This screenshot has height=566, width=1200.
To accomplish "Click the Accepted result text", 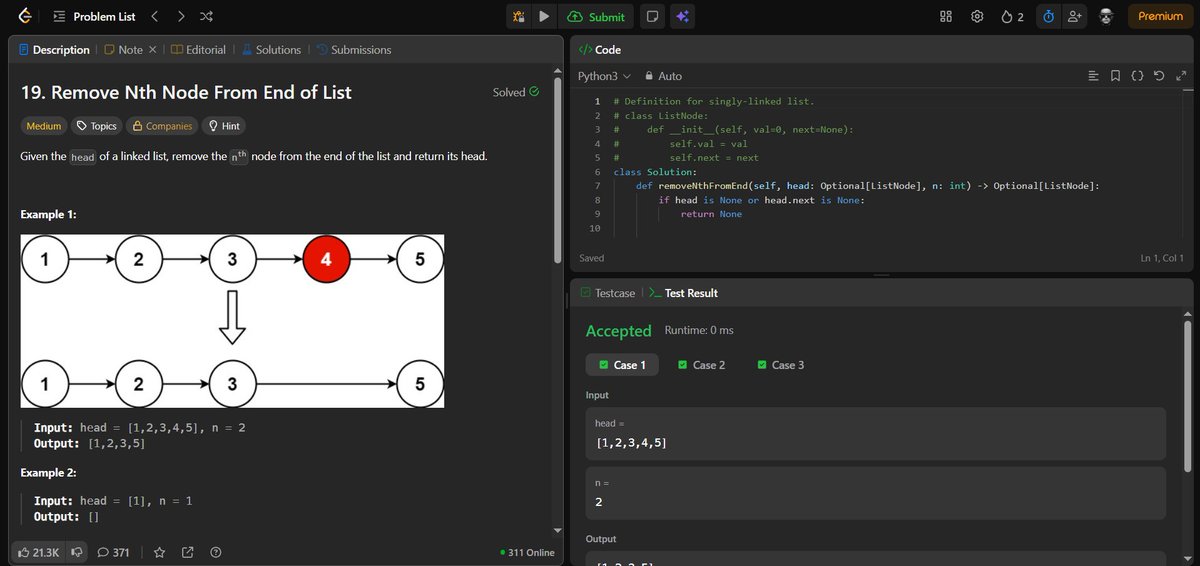I will click(618, 331).
